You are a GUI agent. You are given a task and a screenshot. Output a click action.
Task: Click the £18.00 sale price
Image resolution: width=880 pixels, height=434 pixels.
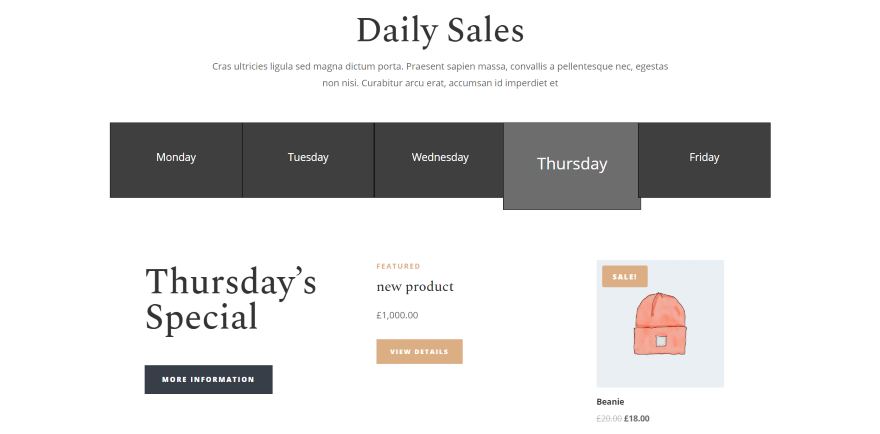point(637,419)
